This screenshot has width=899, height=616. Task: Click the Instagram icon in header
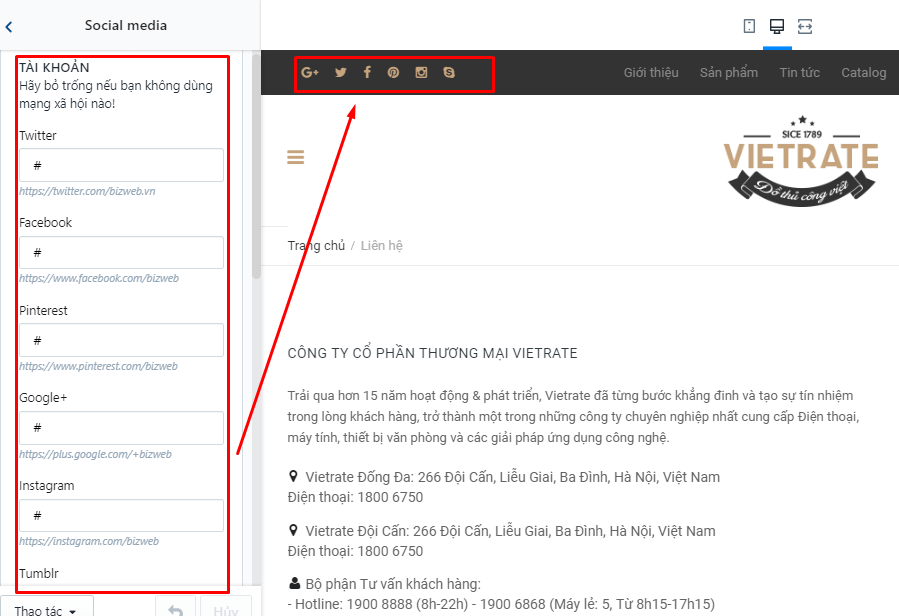421,72
